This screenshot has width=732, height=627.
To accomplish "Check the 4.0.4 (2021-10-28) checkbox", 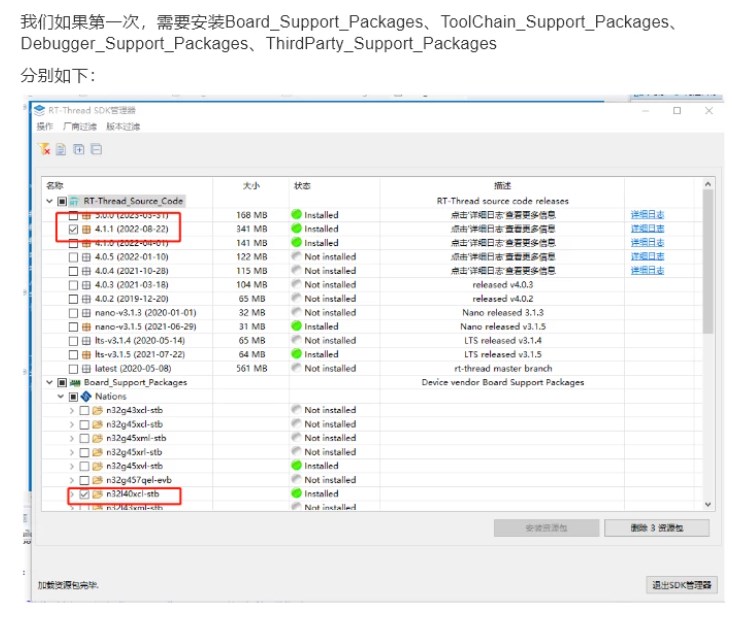I will tap(73, 271).
